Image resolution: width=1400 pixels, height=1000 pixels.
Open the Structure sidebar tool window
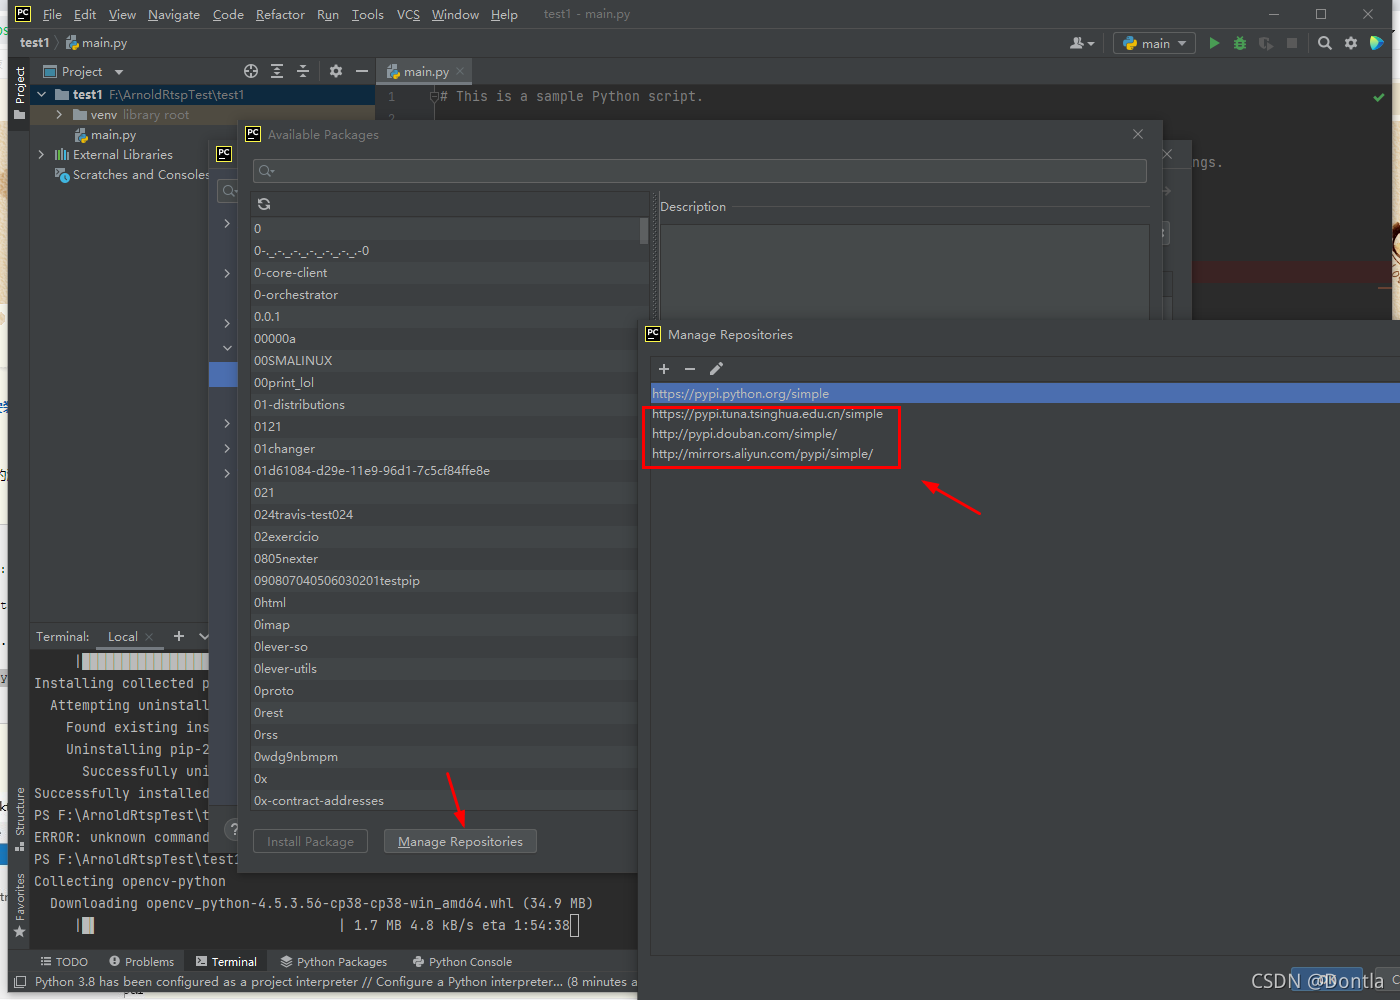[19, 819]
